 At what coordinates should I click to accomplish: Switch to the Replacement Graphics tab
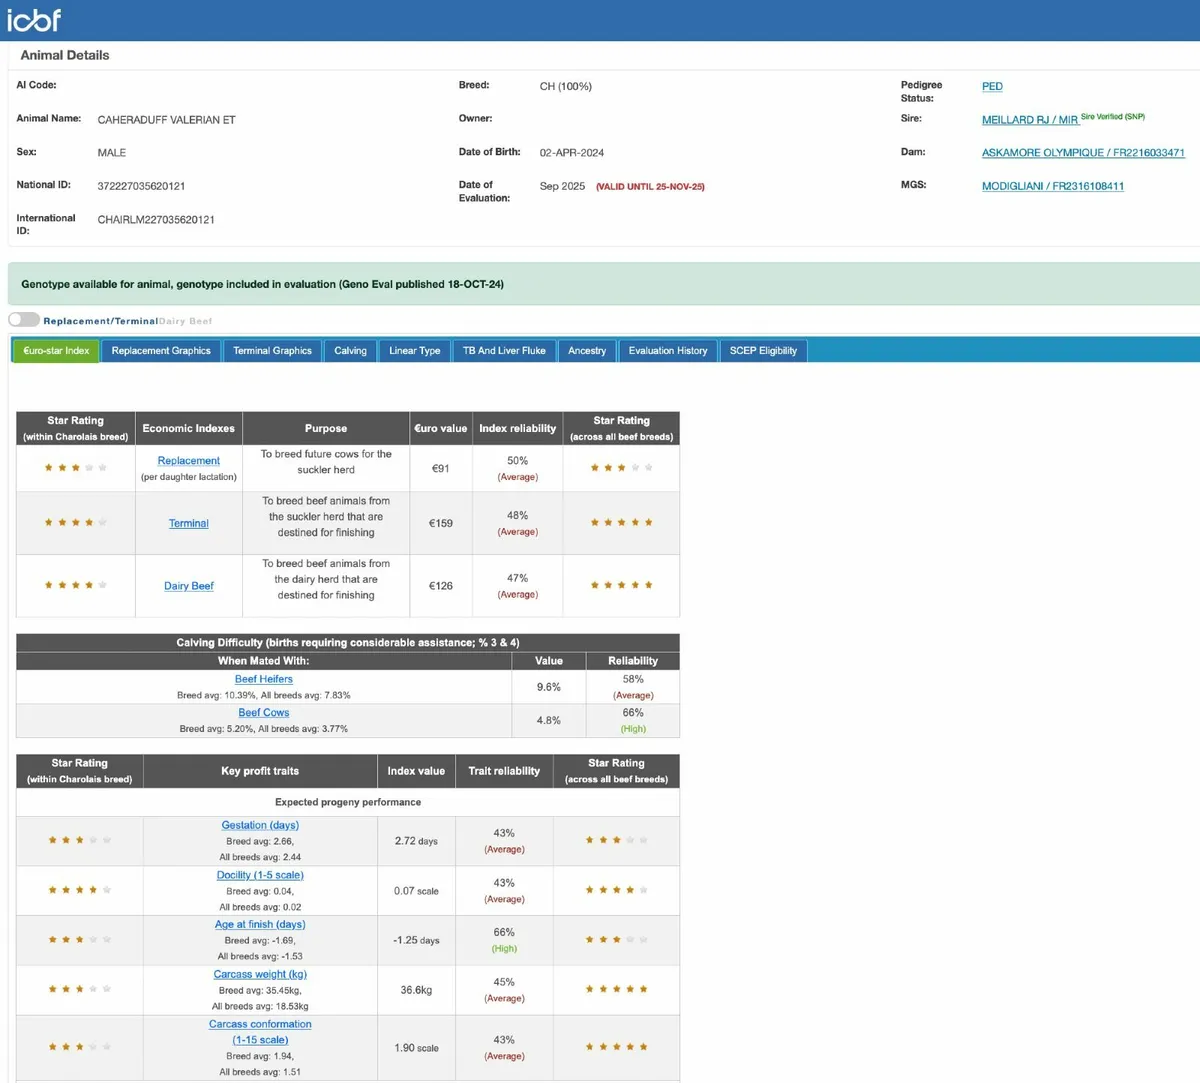(x=161, y=351)
